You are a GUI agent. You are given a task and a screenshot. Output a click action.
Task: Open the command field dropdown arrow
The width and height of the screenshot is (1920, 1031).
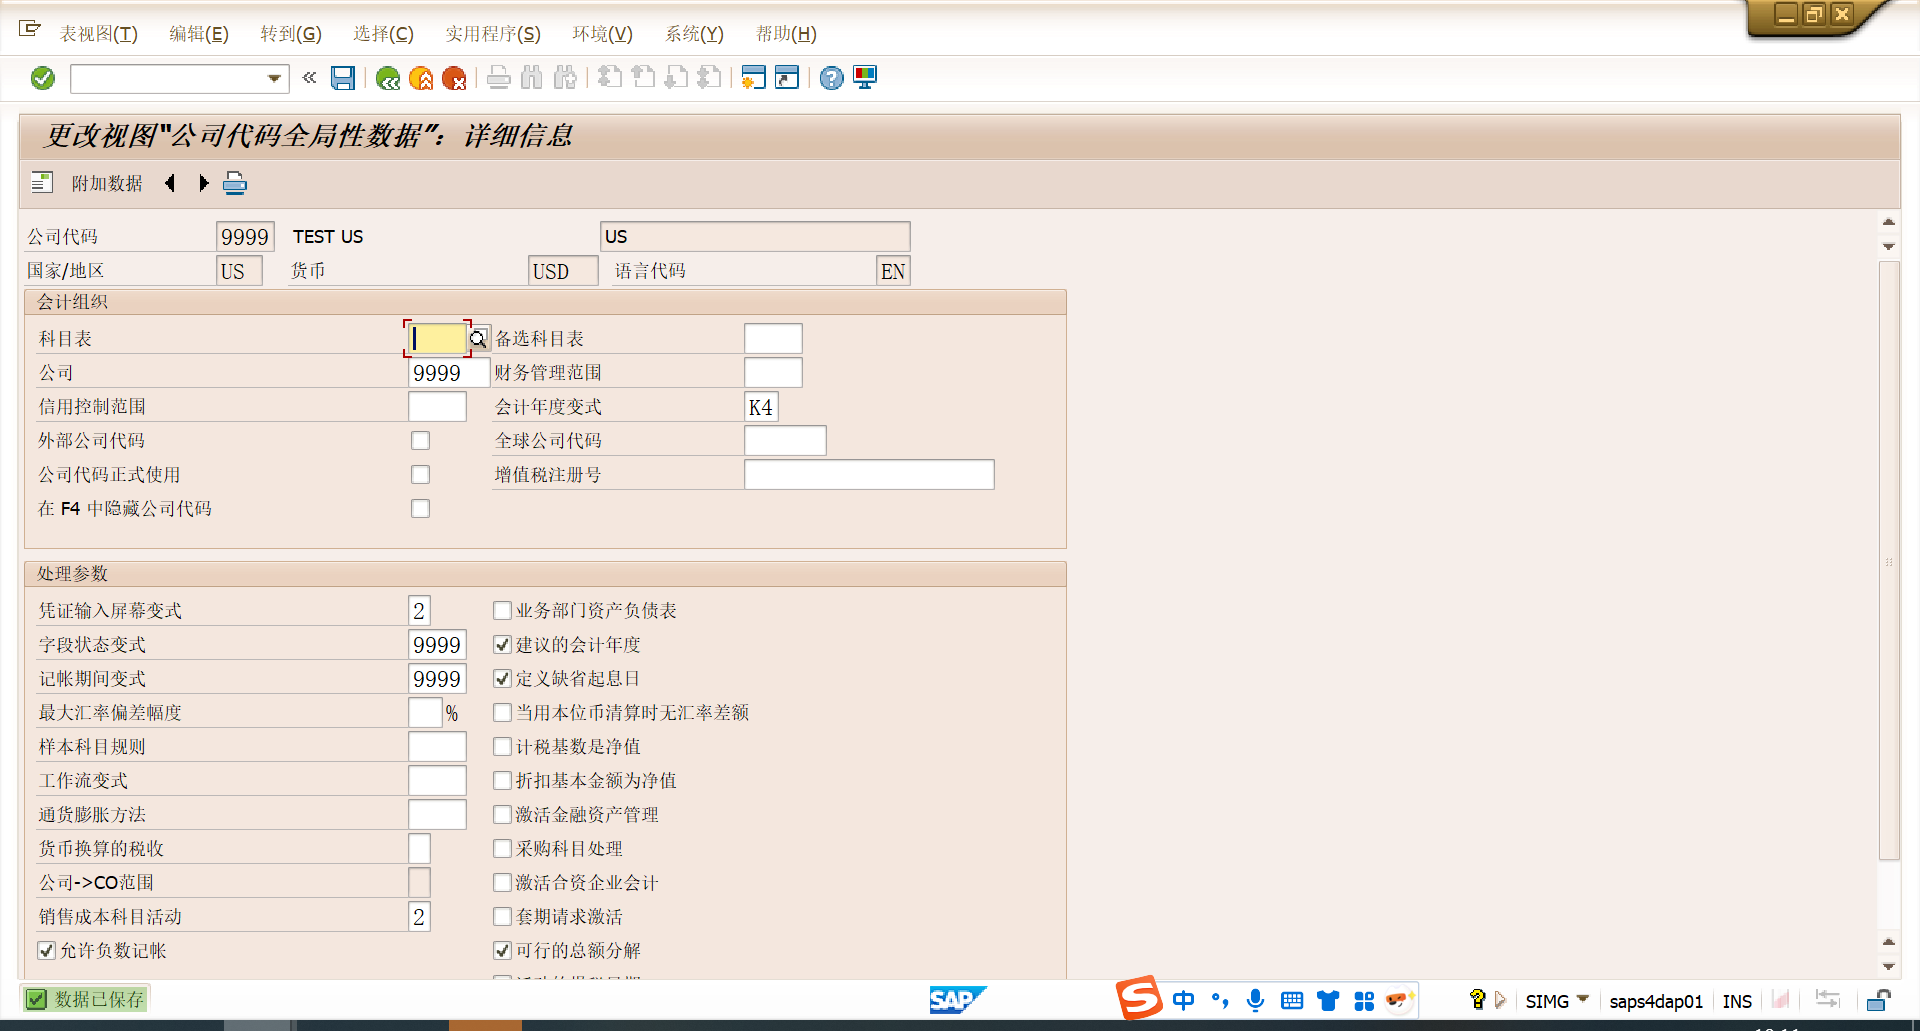tap(274, 78)
